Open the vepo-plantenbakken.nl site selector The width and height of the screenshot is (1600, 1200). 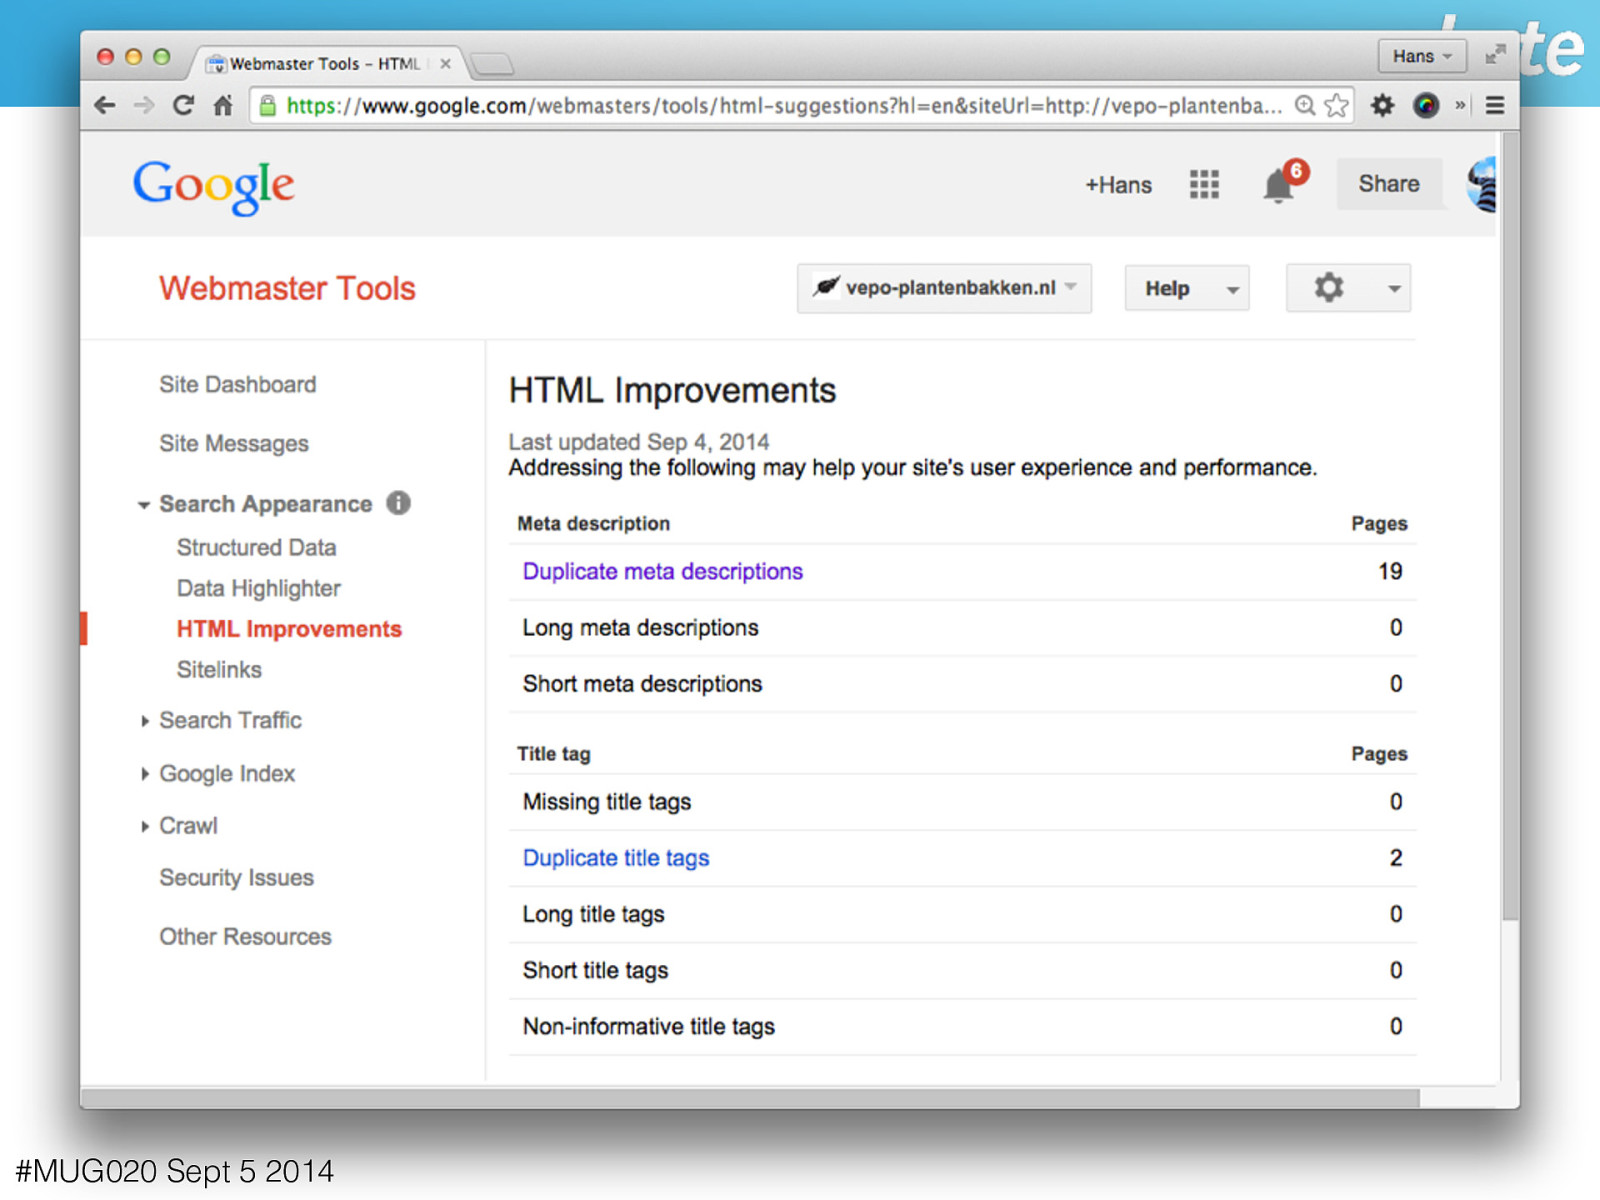click(944, 288)
